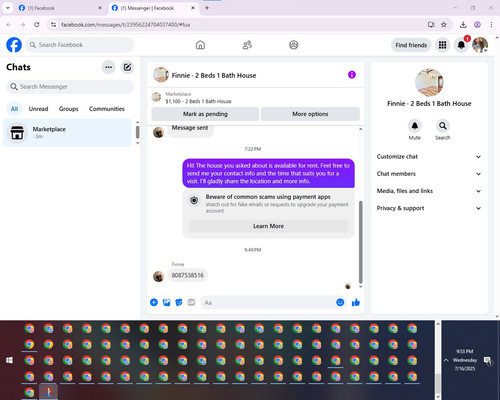Viewport: 500px width, 400px height.
Task: Open Facebook logo home link
Action: (14, 45)
